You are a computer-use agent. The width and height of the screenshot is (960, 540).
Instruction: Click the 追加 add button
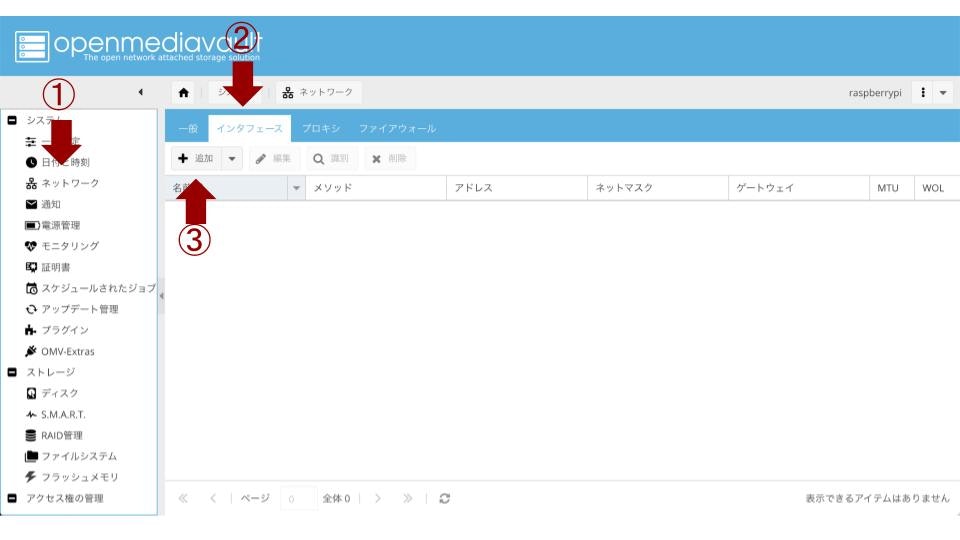click(196, 159)
